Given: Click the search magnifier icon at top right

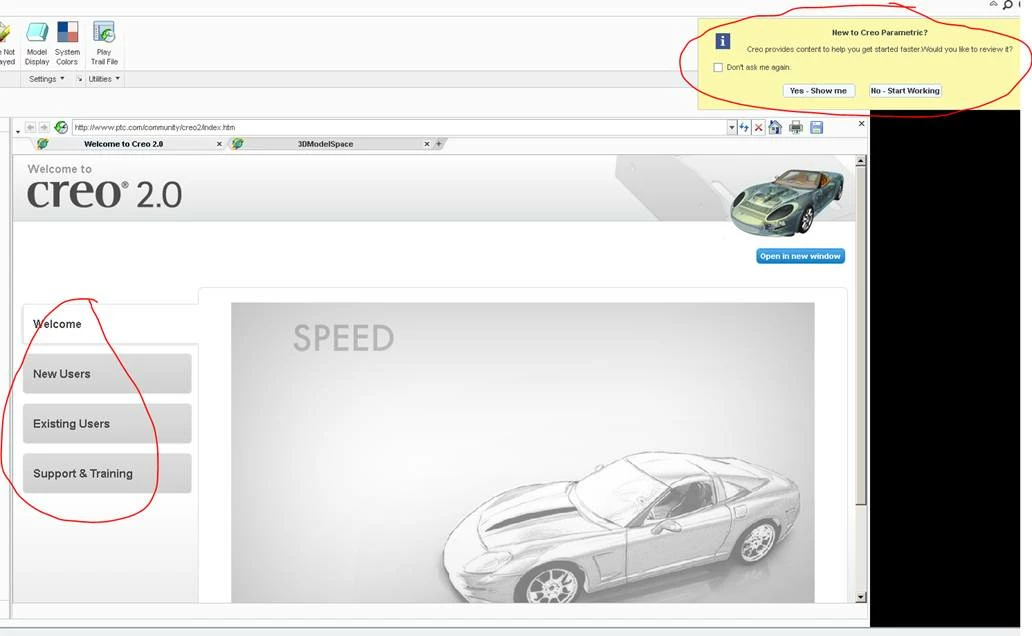Looking at the screenshot, I should (x=1007, y=5).
